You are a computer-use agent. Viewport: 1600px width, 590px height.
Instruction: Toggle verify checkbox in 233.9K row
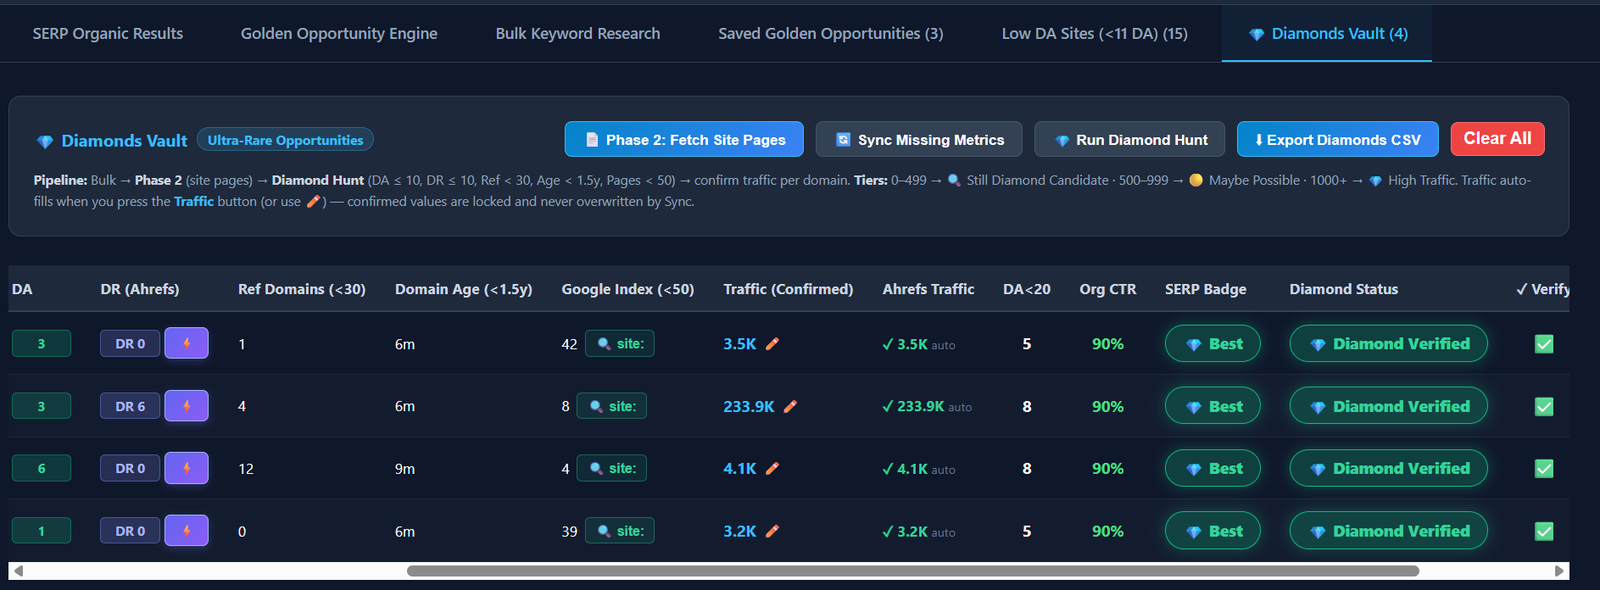pos(1544,406)
